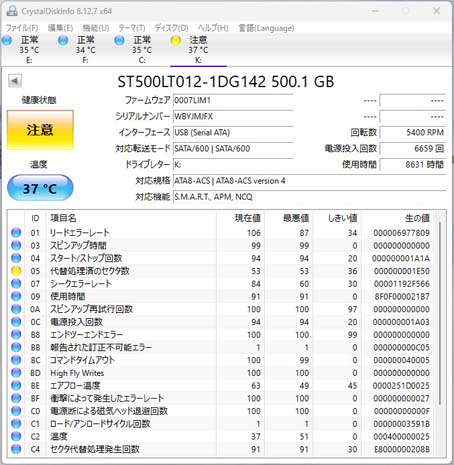Select the リードエラーレート attribute name

pyautogui.click(x=79, y=232)
